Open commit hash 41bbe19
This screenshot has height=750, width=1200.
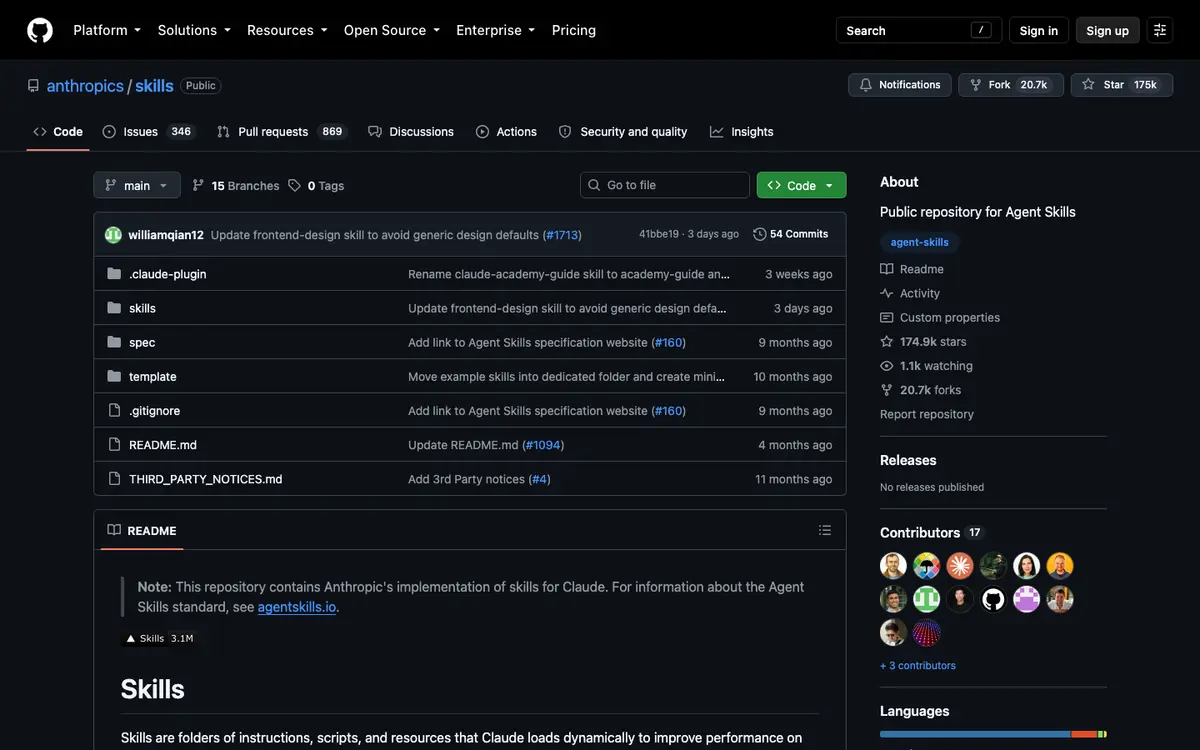[x=659, y=234]
